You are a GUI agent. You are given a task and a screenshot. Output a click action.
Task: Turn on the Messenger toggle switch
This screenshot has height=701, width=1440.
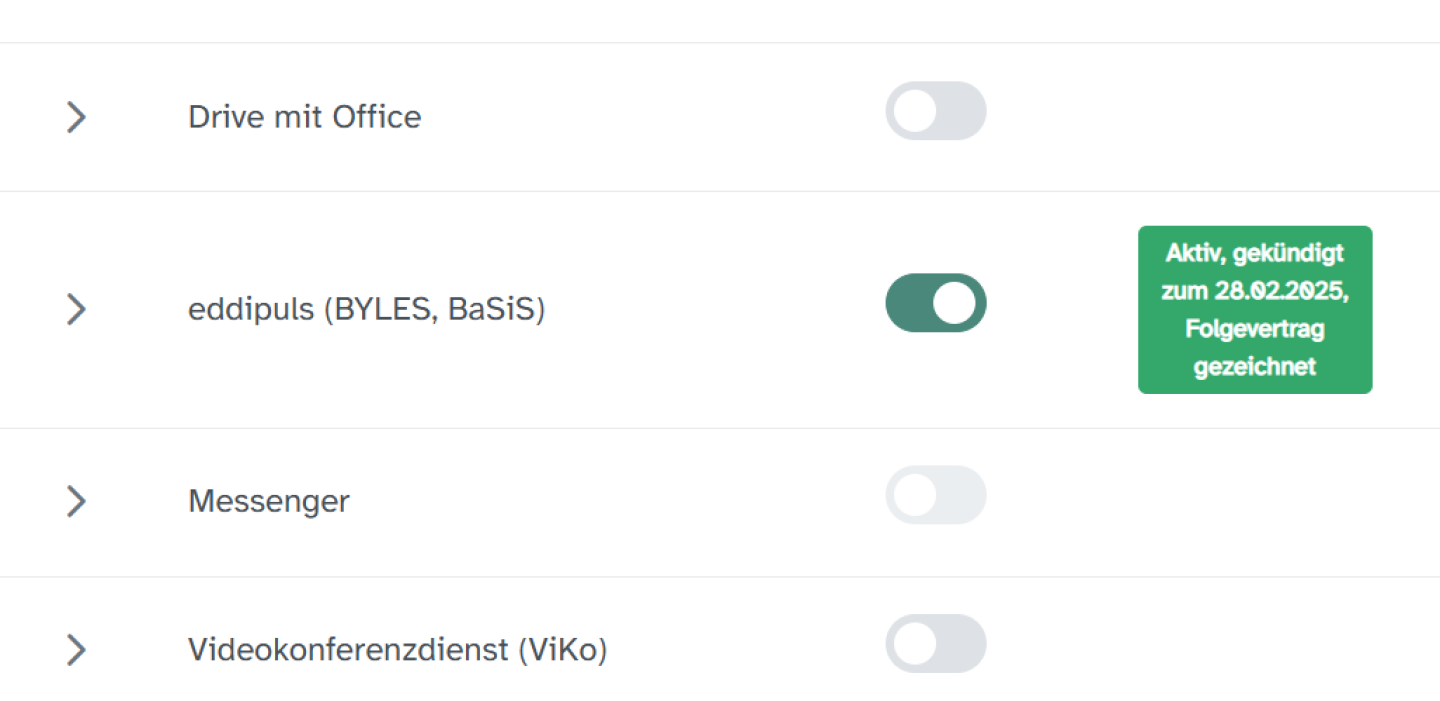point(935,495)
